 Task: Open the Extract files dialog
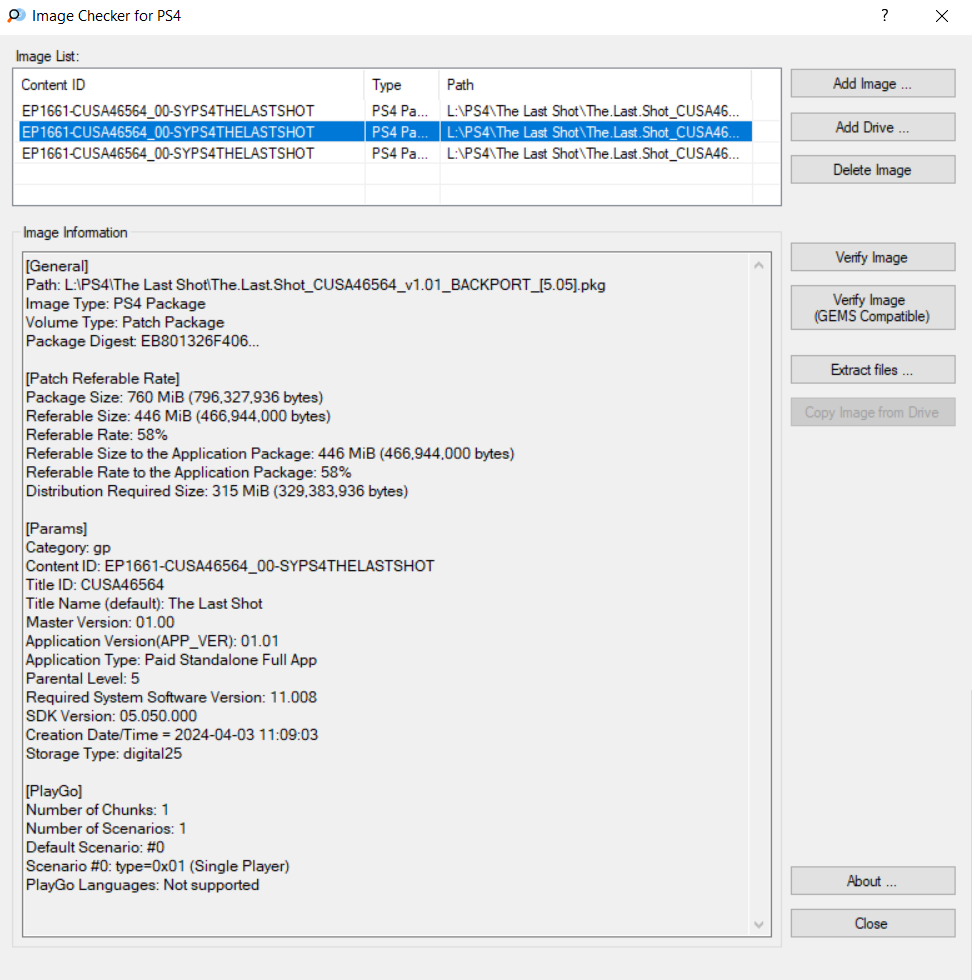[872, 370]
